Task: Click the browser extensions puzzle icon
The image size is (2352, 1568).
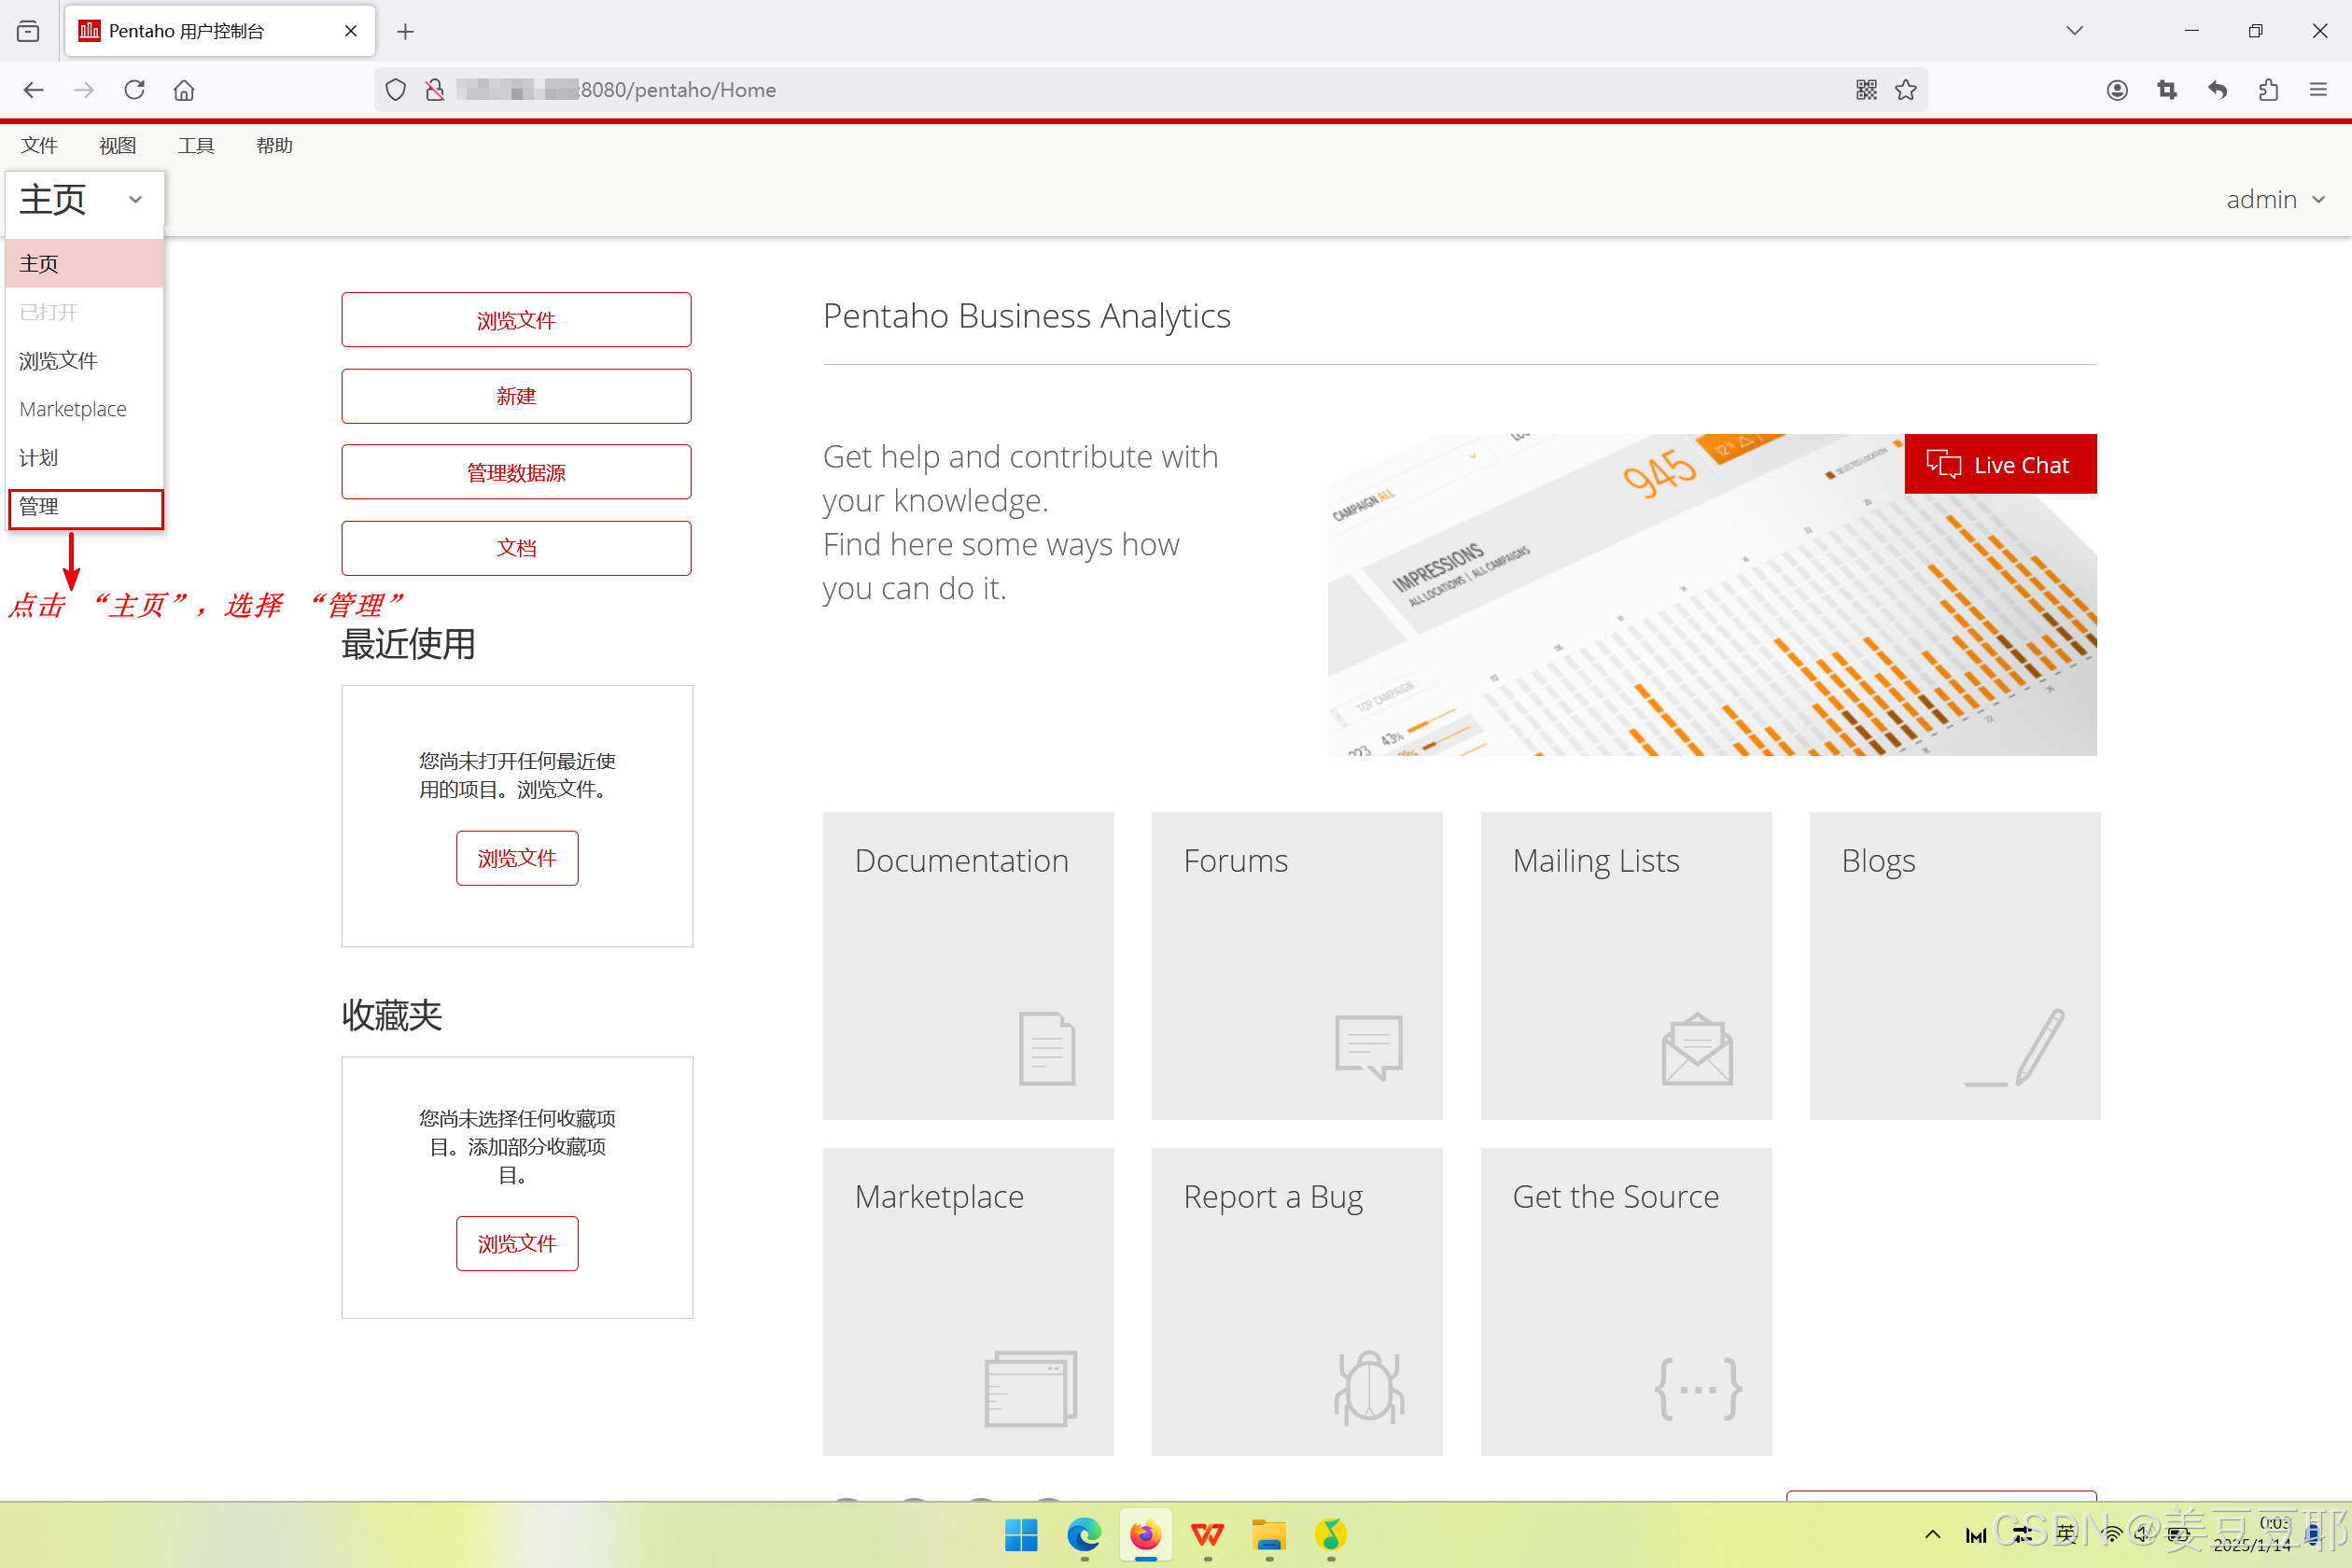Action: click(2268, 90)
